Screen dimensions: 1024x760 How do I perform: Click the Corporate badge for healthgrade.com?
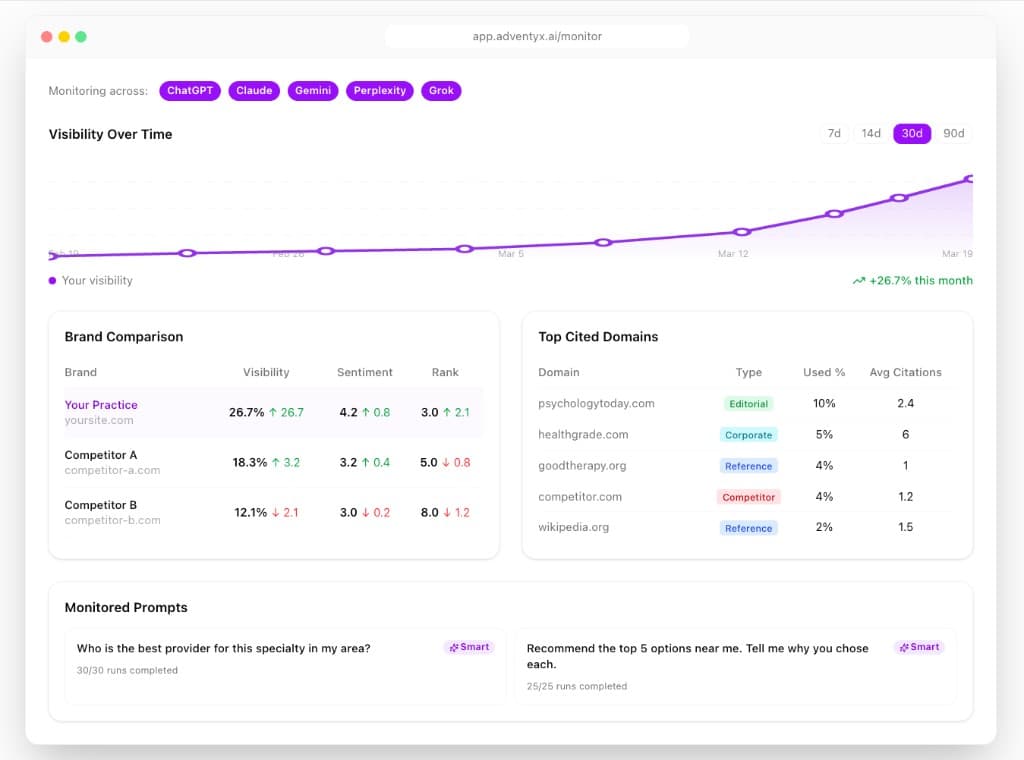[748, 434]
